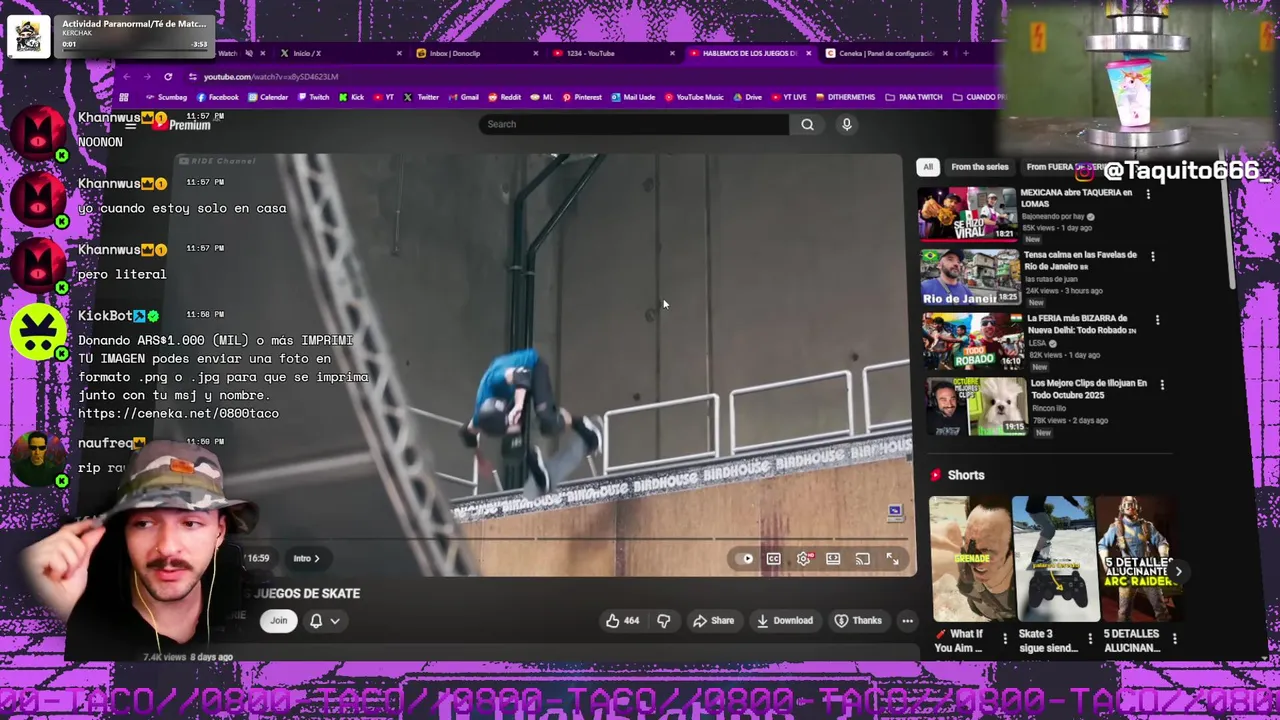Expand the PARA TWITCH bookmark folder
The height and width of the screenshot is (720, 1280).
pos(914,97)
